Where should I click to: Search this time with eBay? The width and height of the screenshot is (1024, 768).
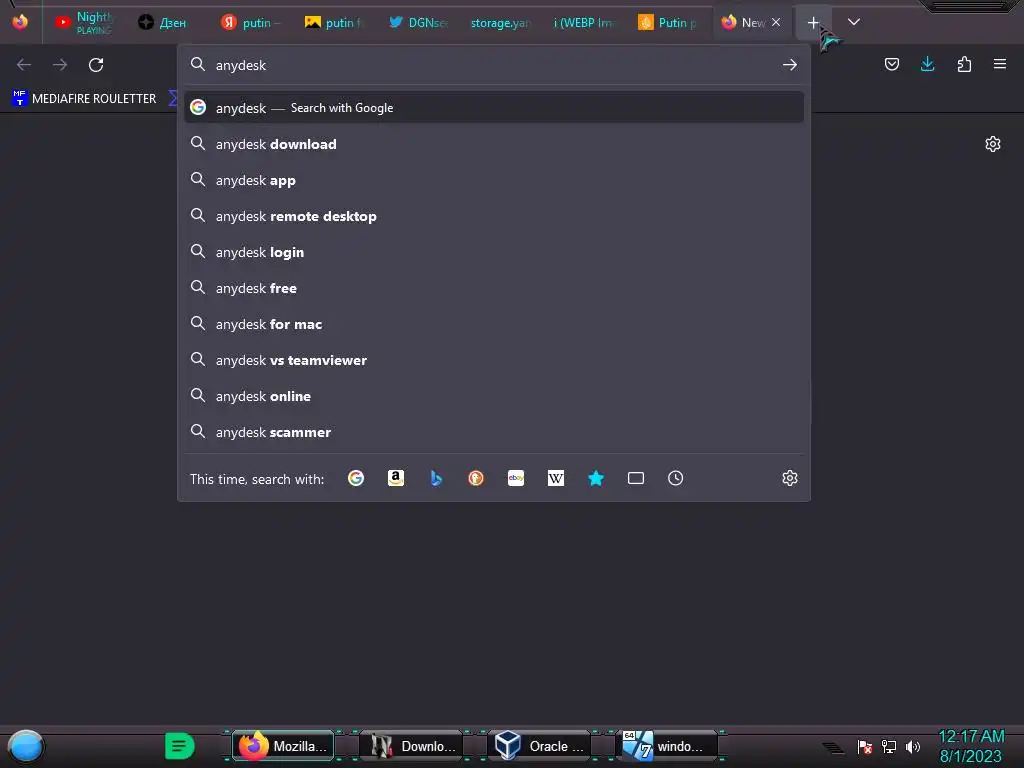coord(516,479)
